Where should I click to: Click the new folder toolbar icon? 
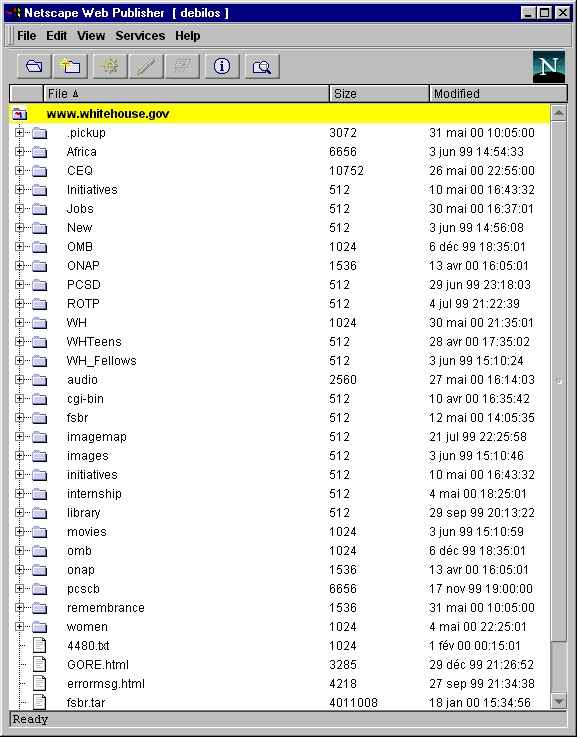(70, 66)
